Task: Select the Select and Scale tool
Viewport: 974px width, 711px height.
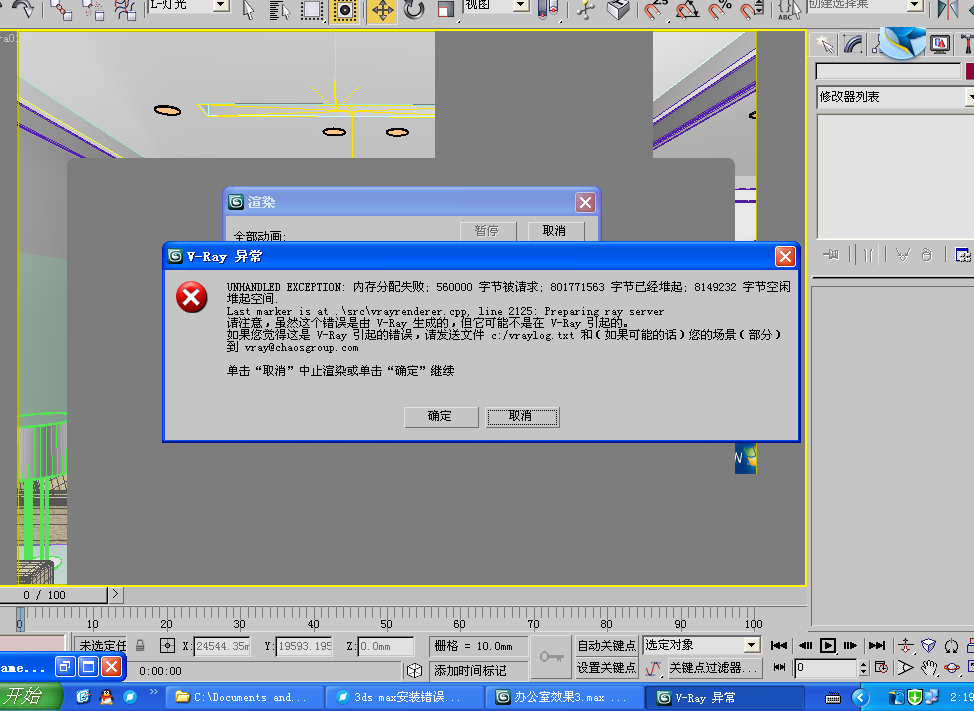Action: click(x=445, y=9)
